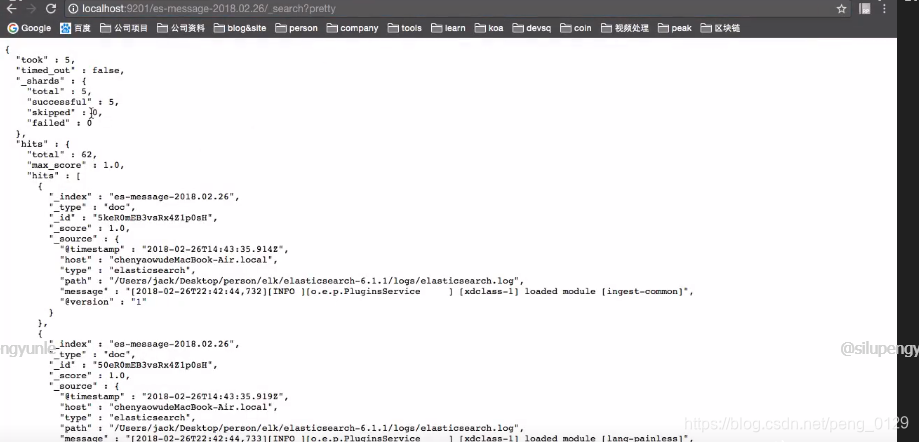Open the peak bookmark folder

pos(675,28)
